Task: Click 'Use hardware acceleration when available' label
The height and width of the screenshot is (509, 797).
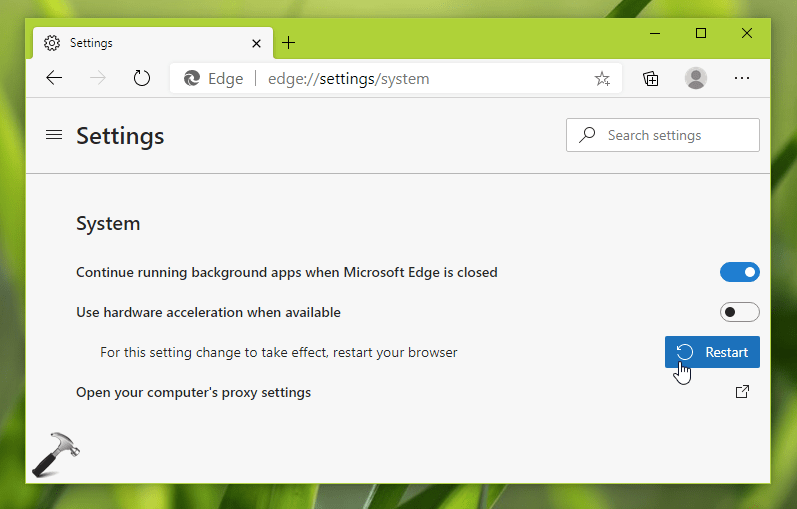Action: click(x=208, y=312)
